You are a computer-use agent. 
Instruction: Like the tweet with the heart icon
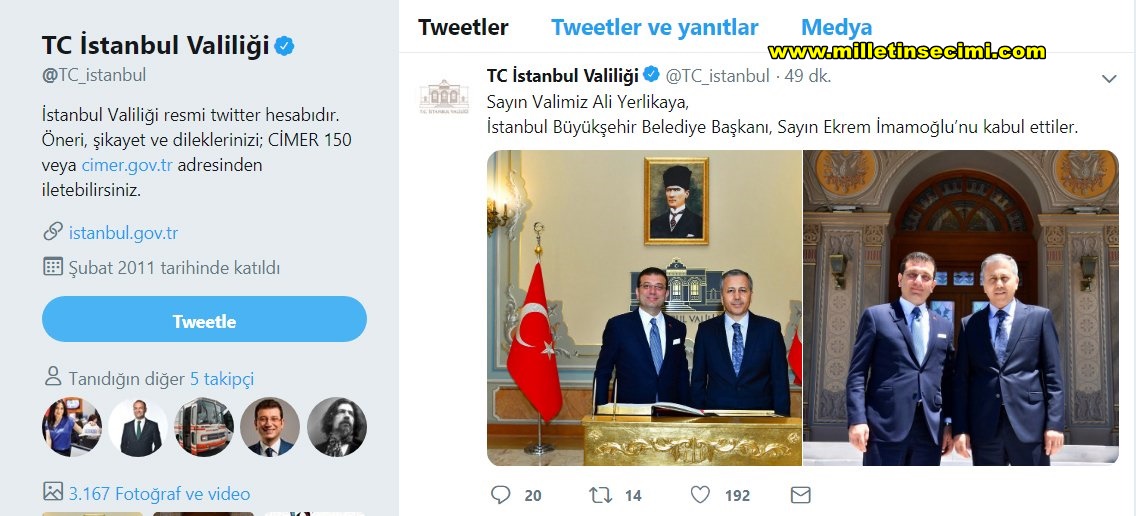coord(700,495)
